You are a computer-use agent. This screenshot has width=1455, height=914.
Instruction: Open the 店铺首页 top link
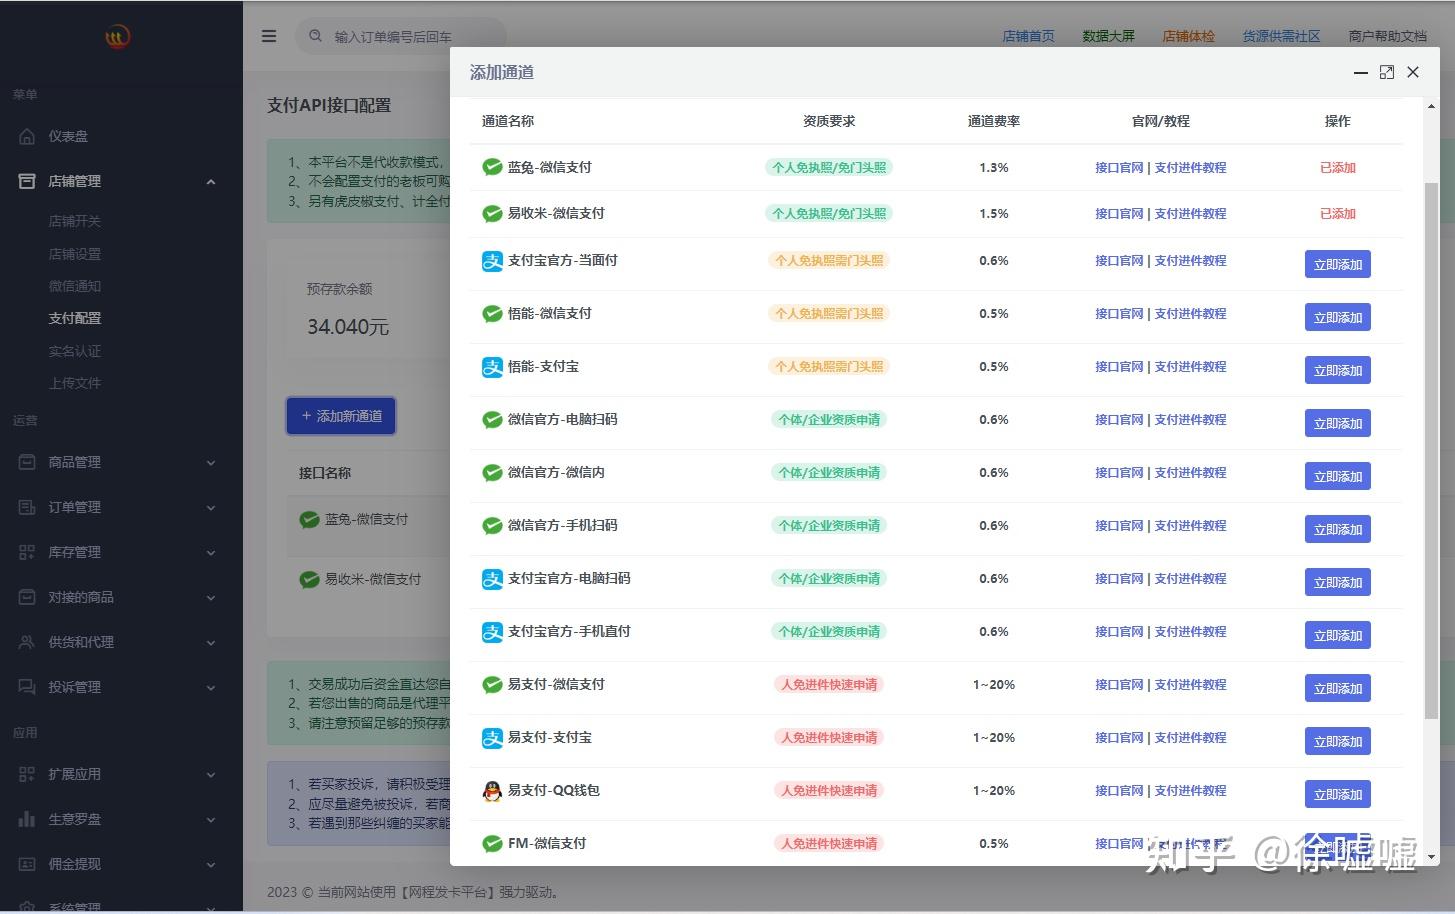point(1029,36)
